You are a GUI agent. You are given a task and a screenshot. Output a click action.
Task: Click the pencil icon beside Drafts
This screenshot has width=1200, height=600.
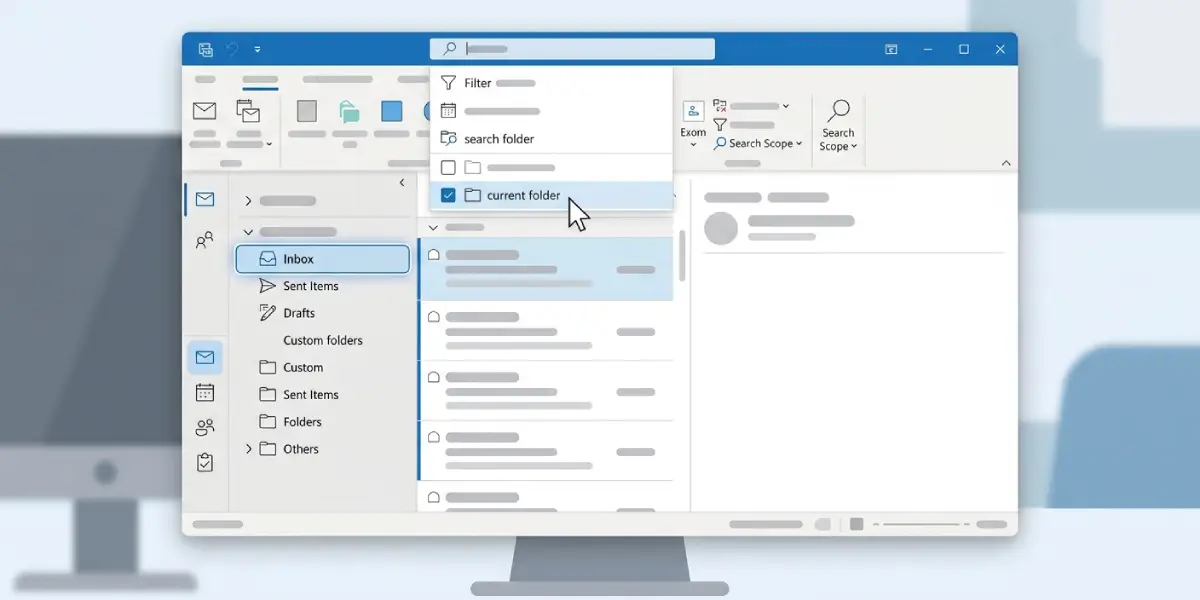coord(267,313)
